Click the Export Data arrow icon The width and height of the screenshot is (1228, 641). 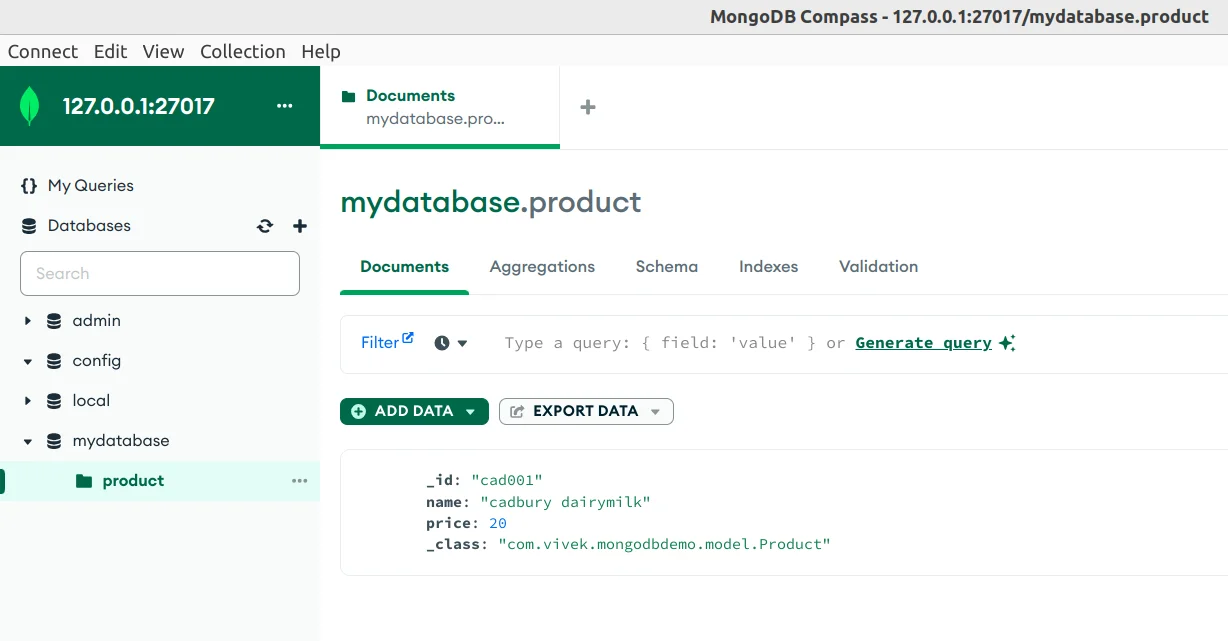(x=517, y=411)
